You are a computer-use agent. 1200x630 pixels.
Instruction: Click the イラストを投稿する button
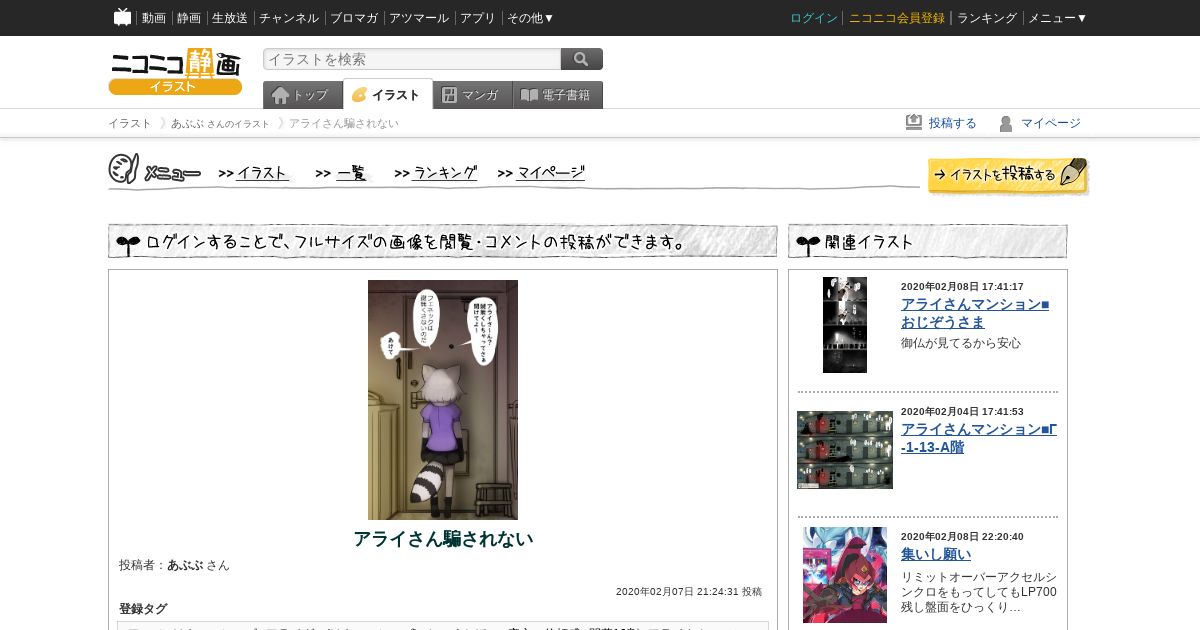(1008, 176)
